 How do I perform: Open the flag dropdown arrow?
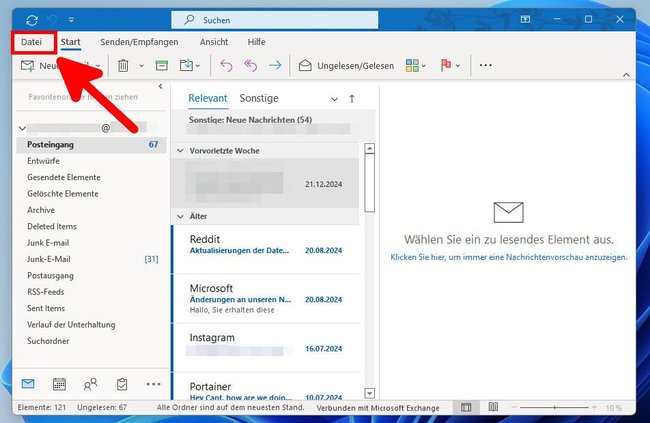click(x=458, y=66)
